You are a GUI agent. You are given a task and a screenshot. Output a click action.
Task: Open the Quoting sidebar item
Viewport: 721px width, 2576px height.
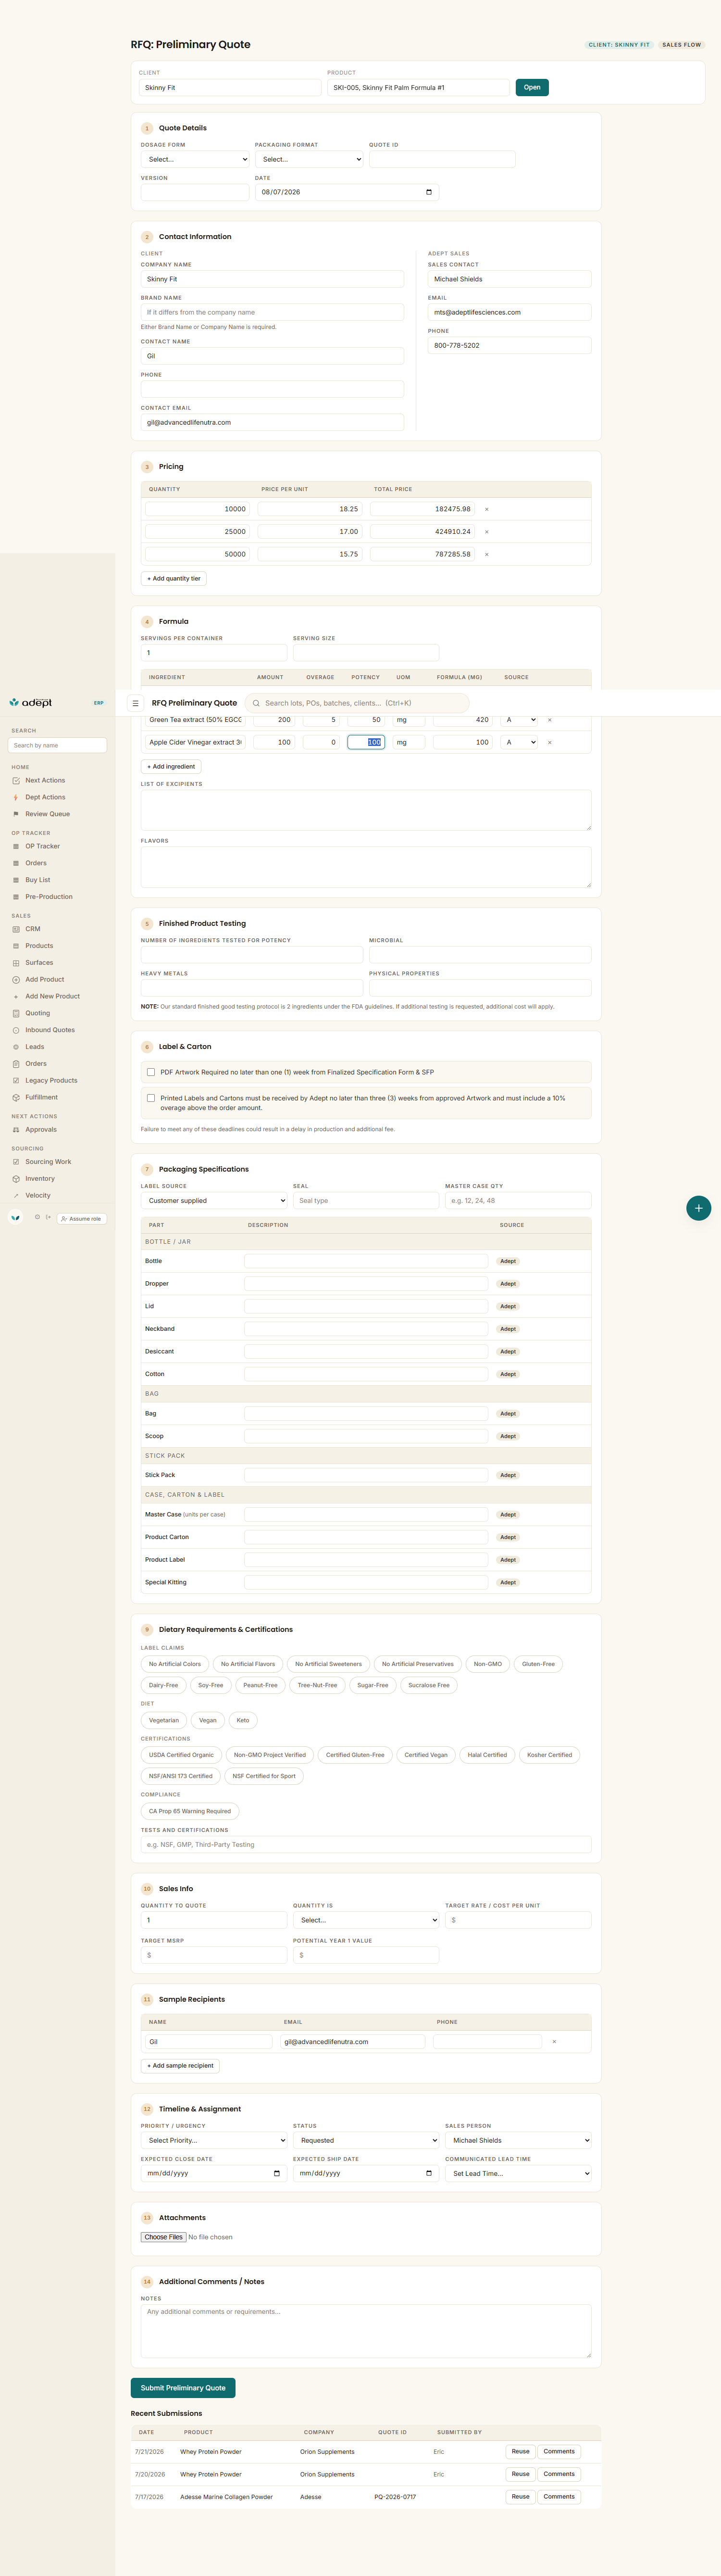[38, 1013]
